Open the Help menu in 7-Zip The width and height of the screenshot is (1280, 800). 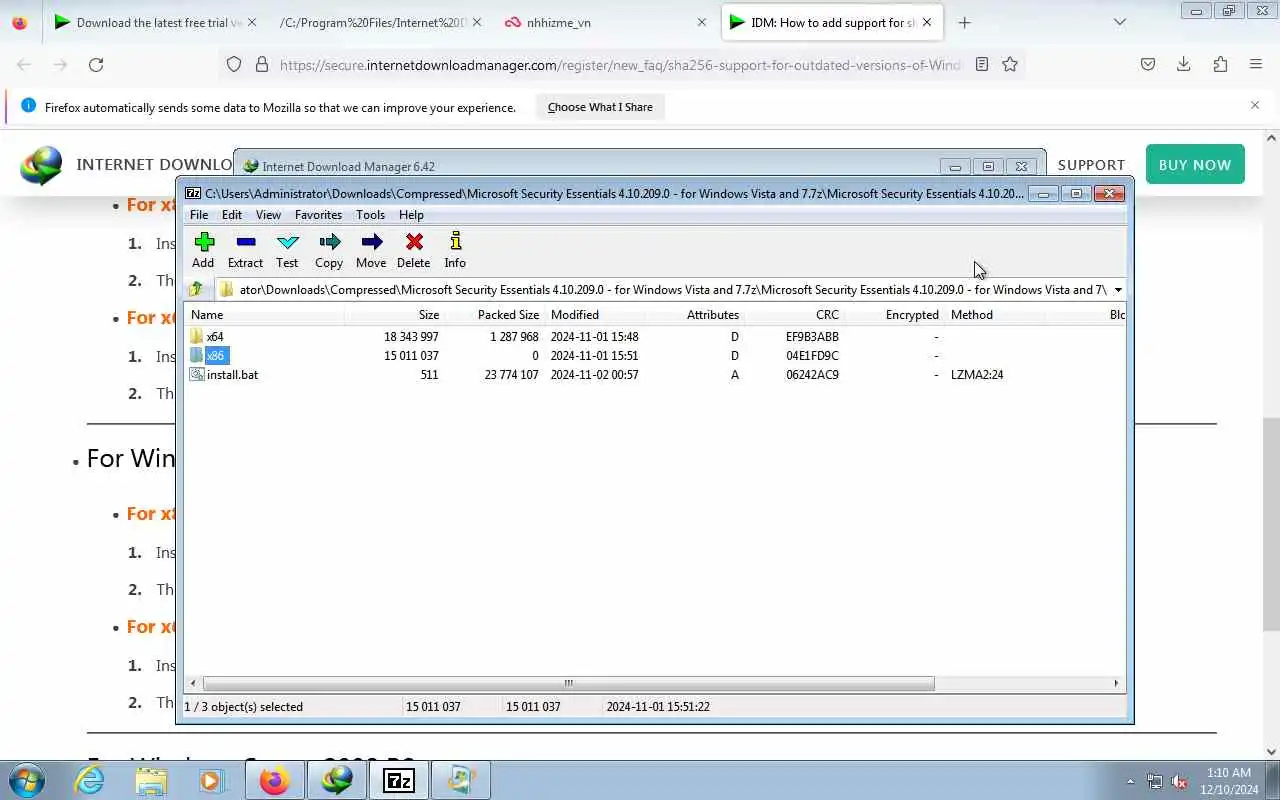(x=411, y=215)
